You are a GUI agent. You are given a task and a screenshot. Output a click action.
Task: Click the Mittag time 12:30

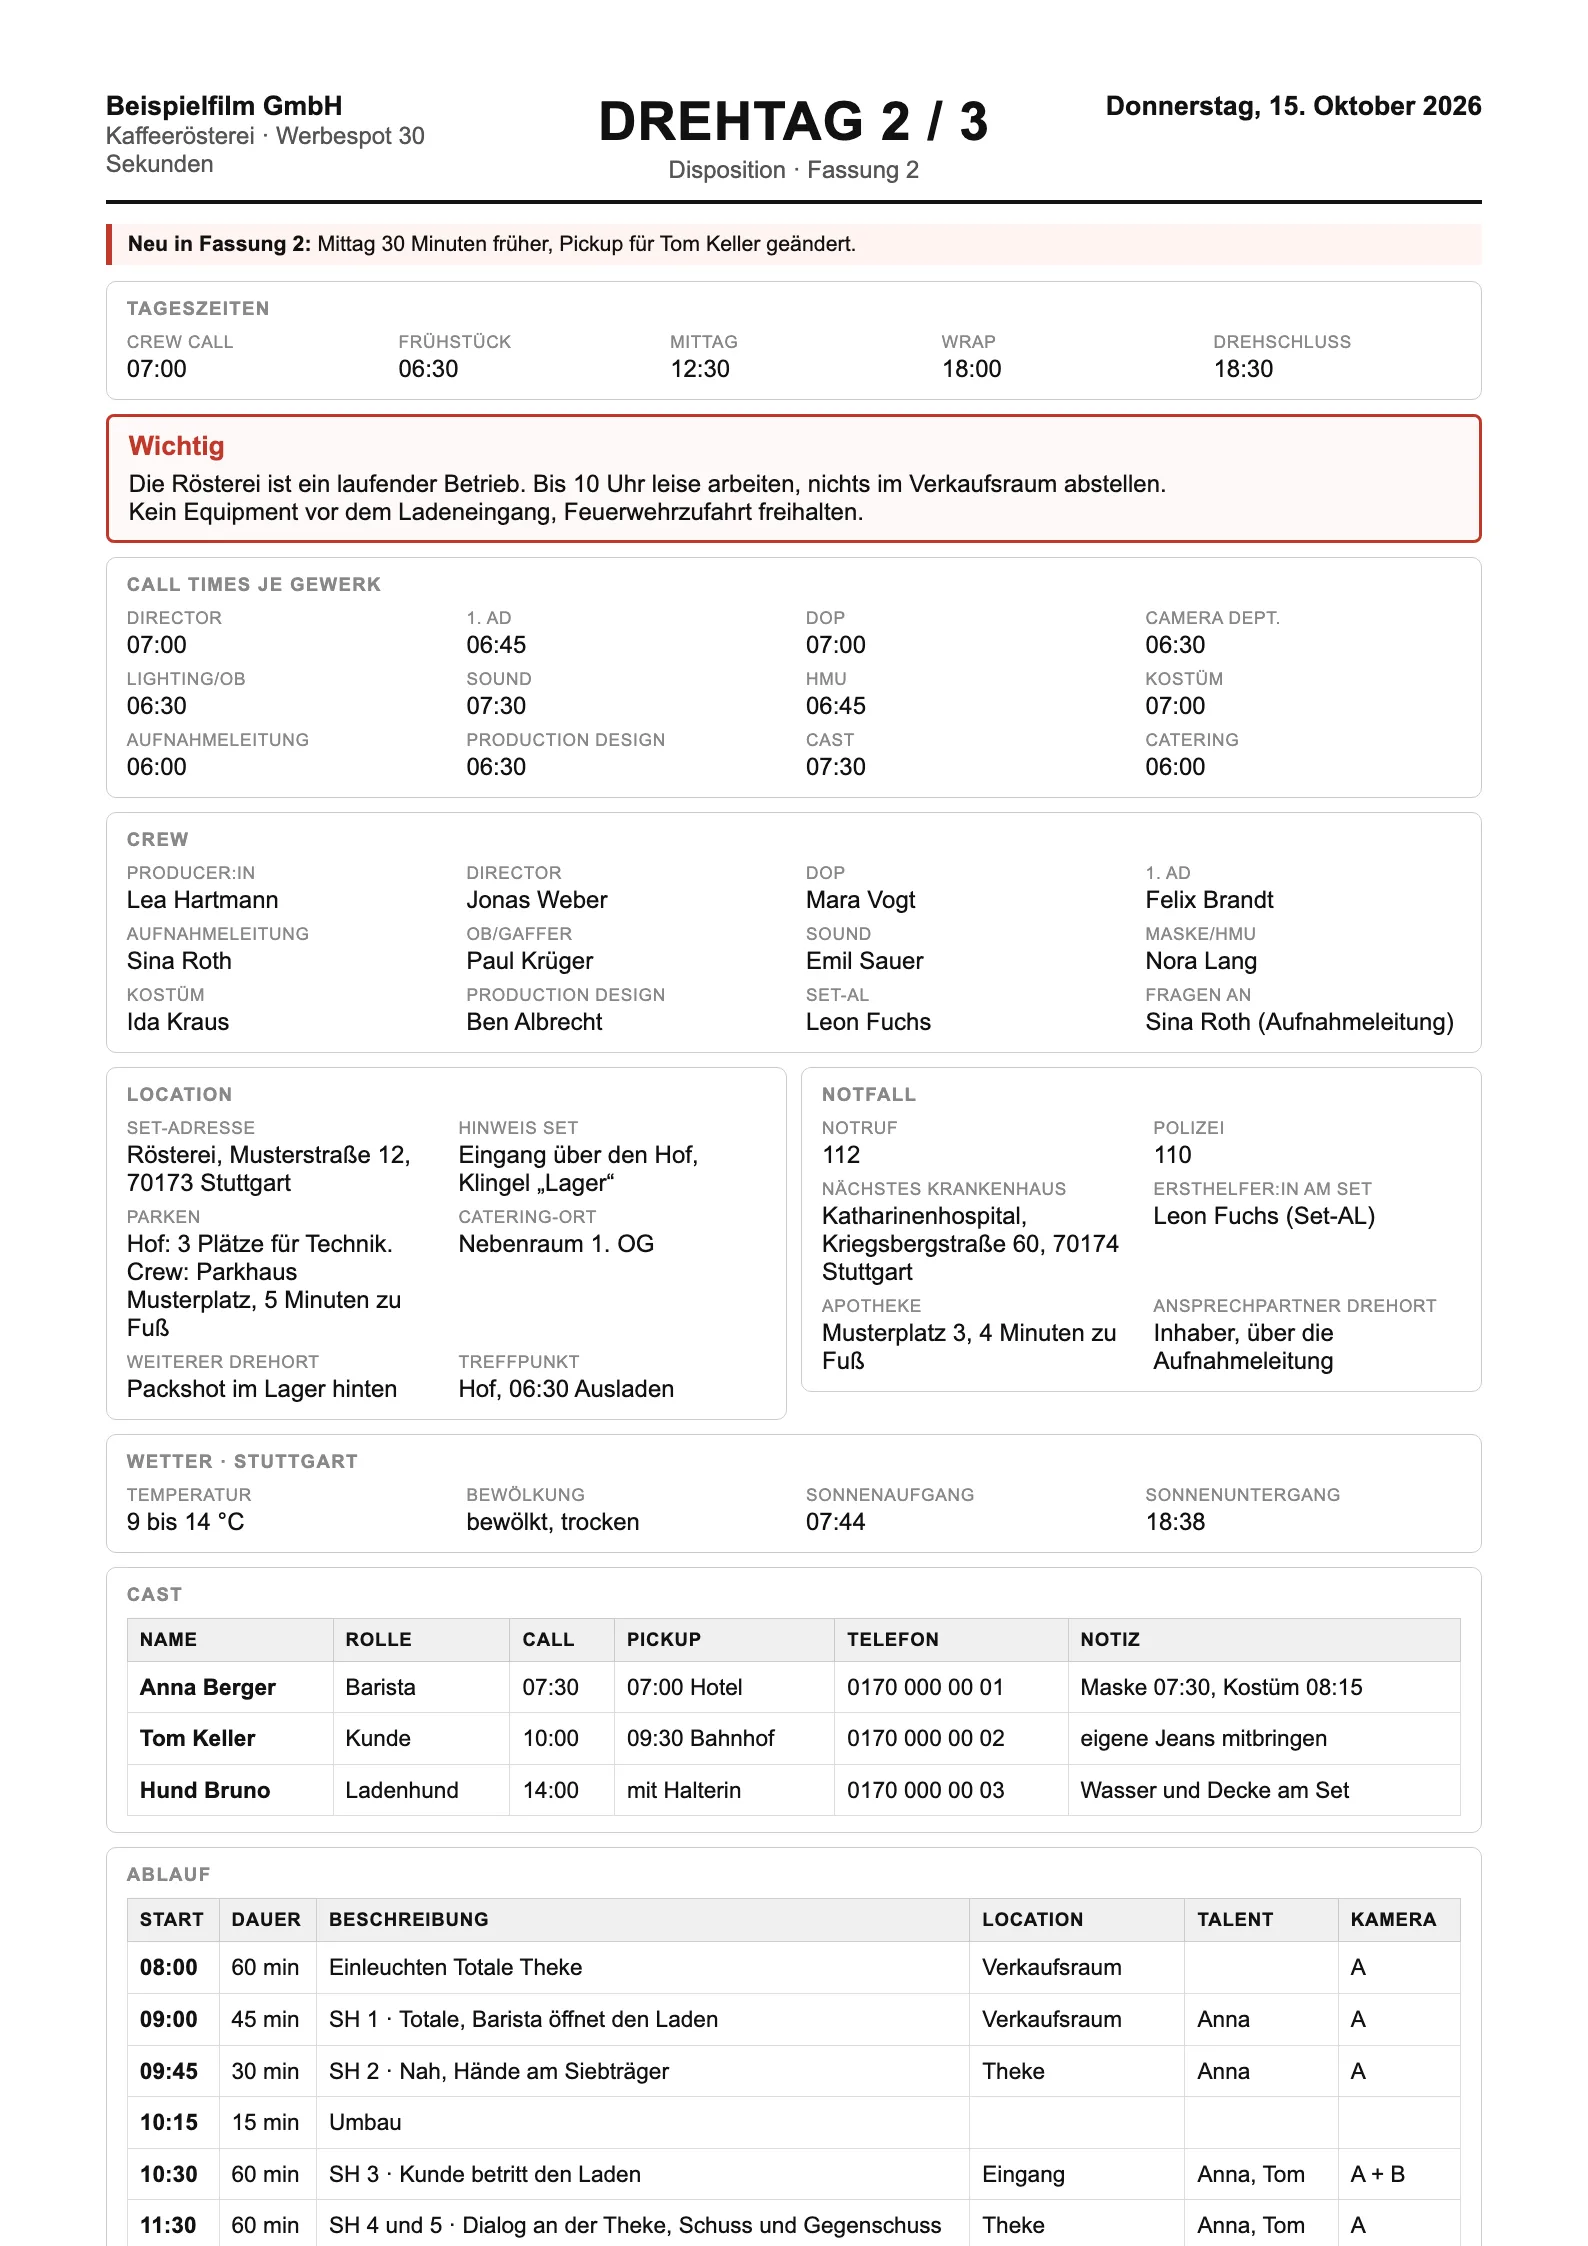(700, 369)
